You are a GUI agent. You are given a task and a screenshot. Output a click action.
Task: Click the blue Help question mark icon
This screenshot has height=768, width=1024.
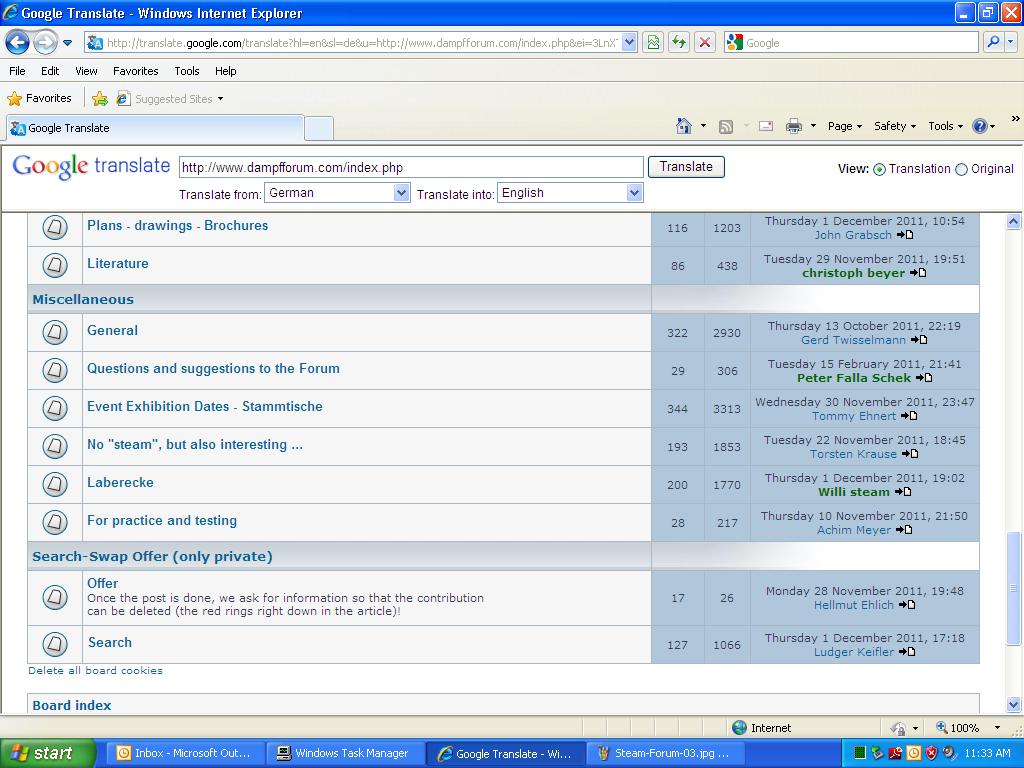pyautogui.click(x=980, y=126)
